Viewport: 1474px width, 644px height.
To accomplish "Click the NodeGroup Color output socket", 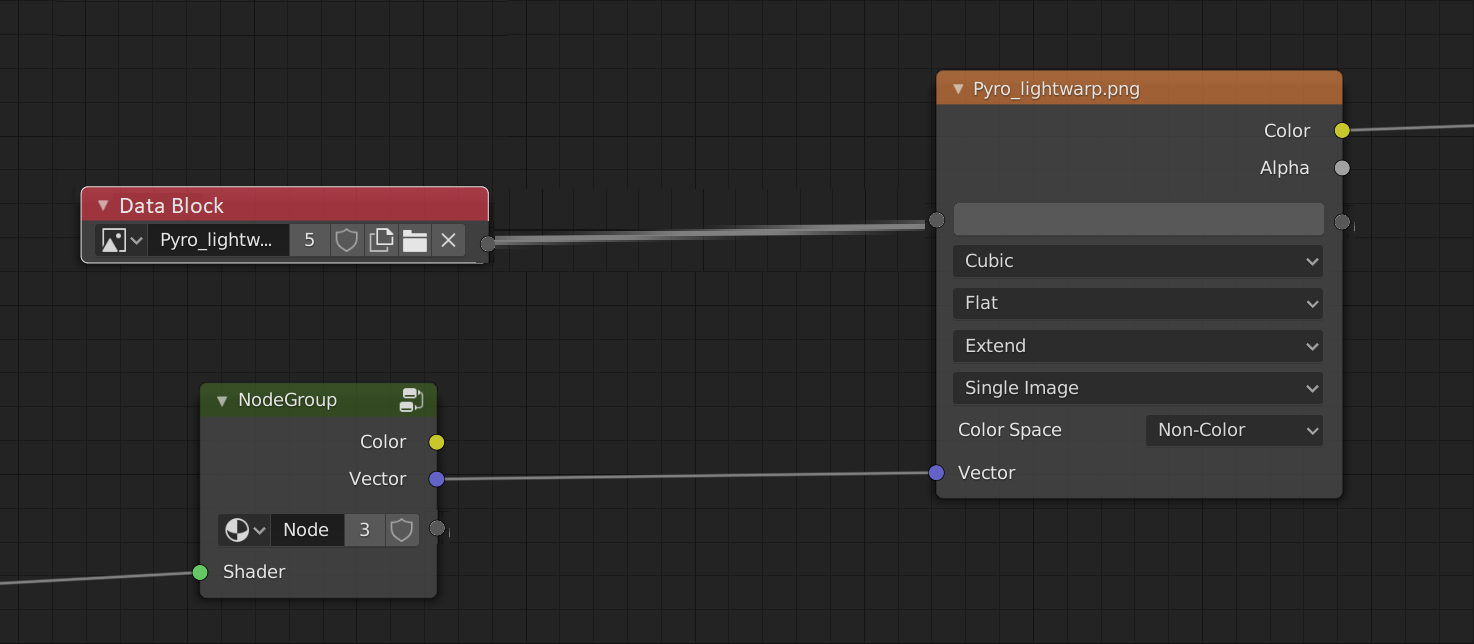I will click(x=436, y=442).
